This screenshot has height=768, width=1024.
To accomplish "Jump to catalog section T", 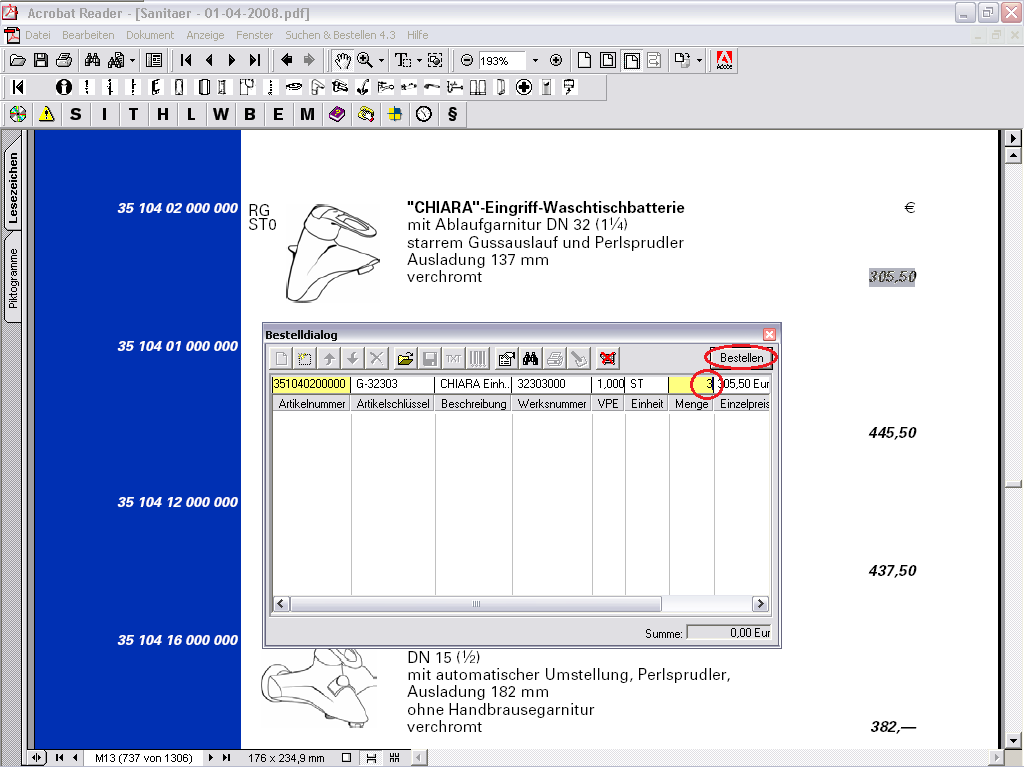I will coord(133,114).
